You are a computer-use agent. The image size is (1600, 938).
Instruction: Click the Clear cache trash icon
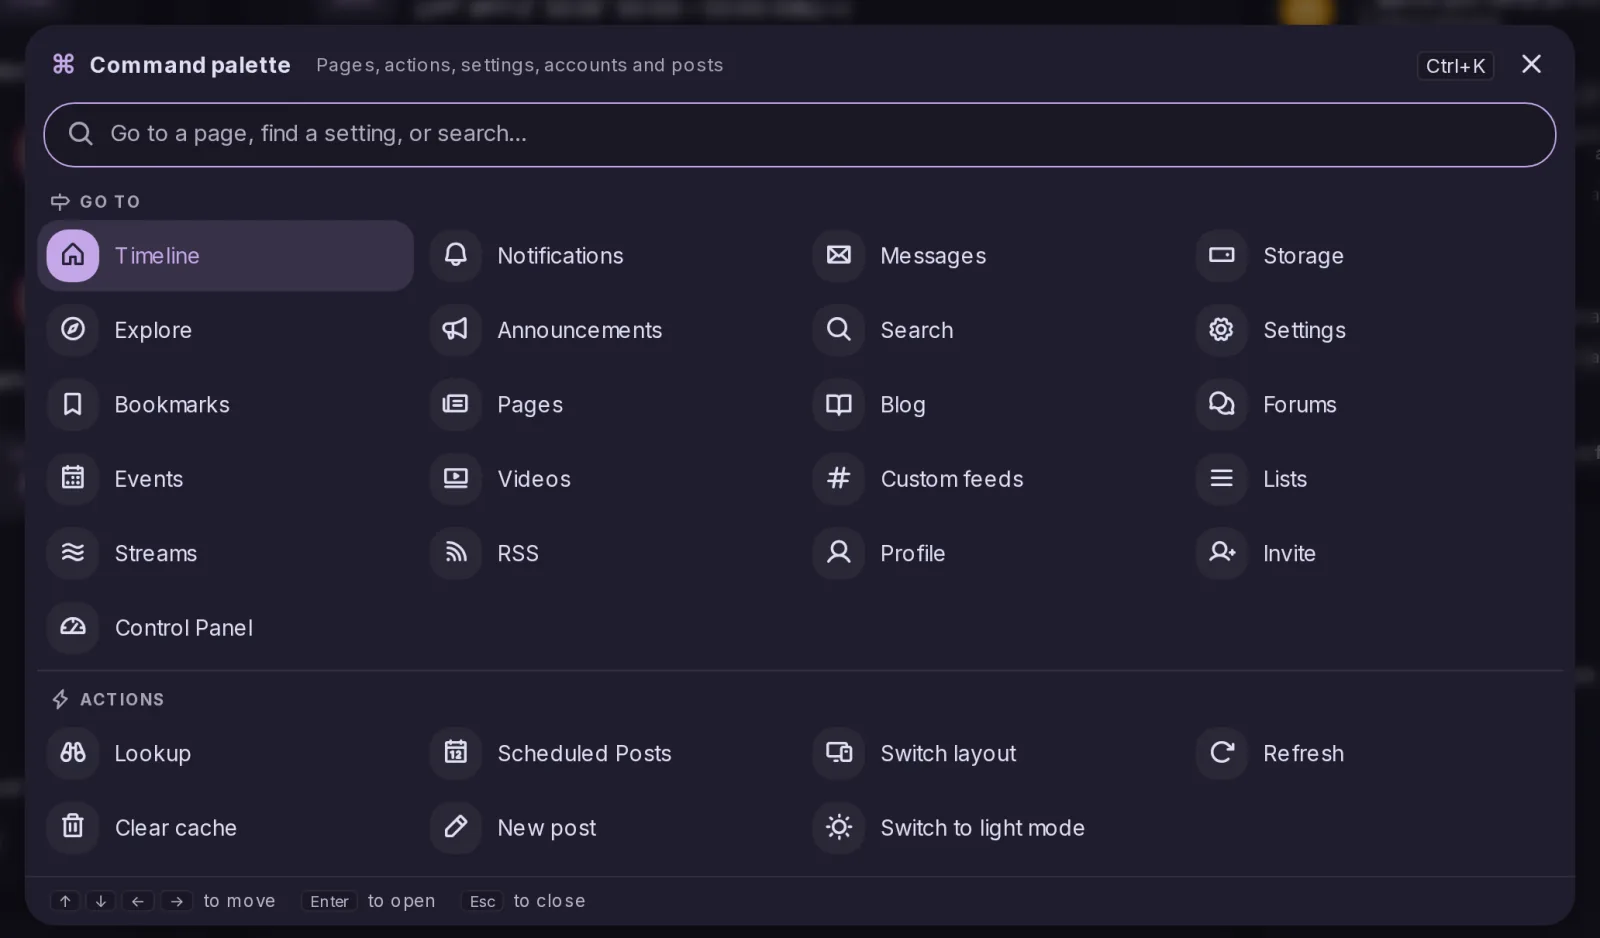coord(73,828)
